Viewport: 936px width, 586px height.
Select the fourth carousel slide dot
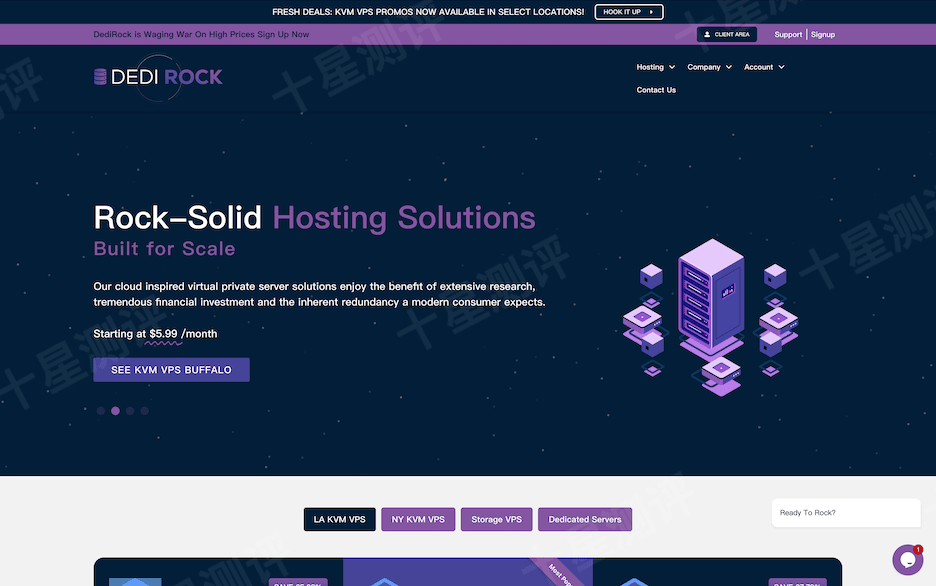click(x=144, y=410)
